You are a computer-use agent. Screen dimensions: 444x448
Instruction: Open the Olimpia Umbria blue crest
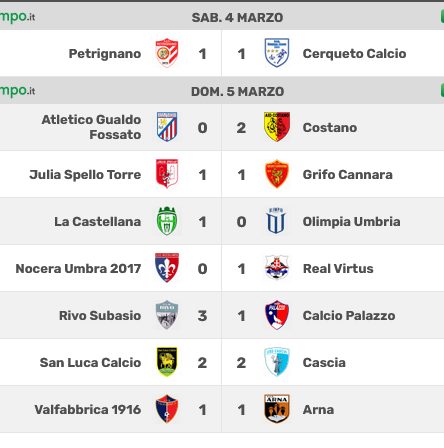(277, 221)
